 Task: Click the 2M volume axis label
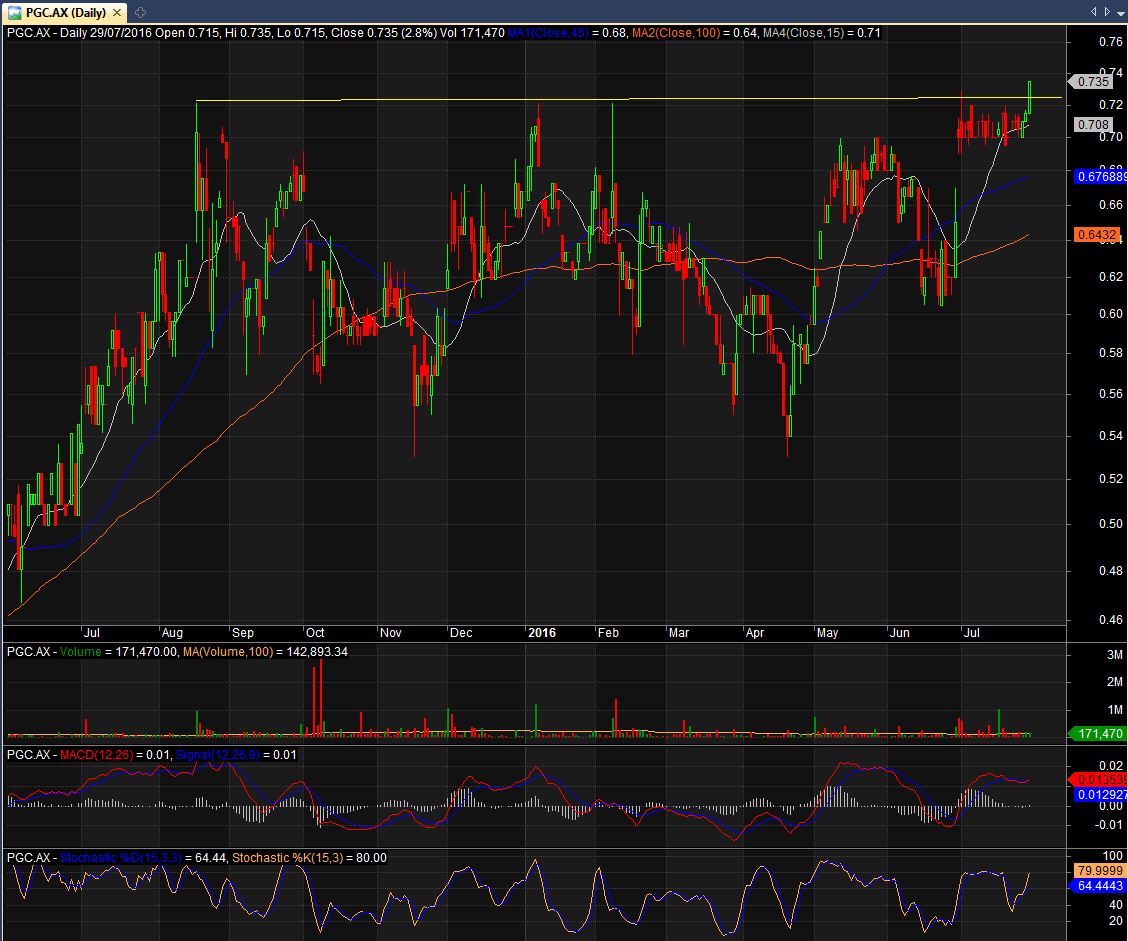coord(1114,682)
